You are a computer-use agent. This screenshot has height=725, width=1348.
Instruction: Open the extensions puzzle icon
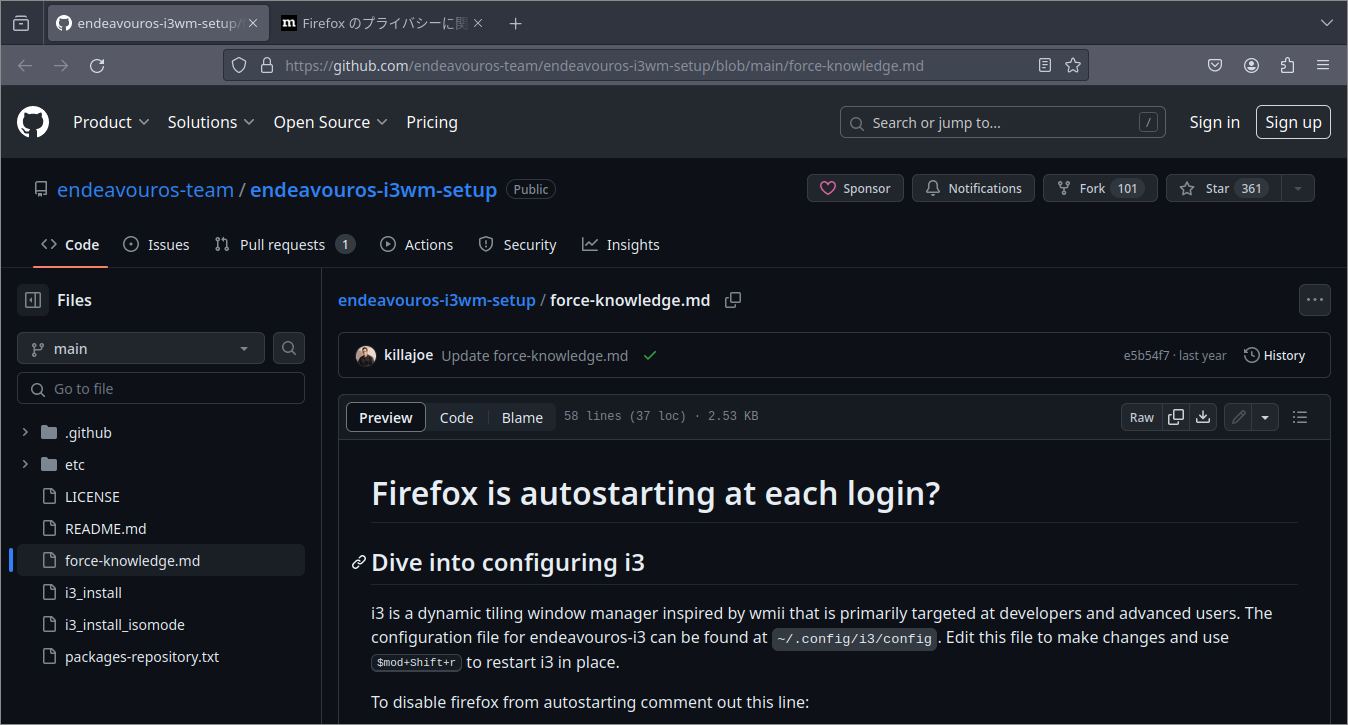1287,65
